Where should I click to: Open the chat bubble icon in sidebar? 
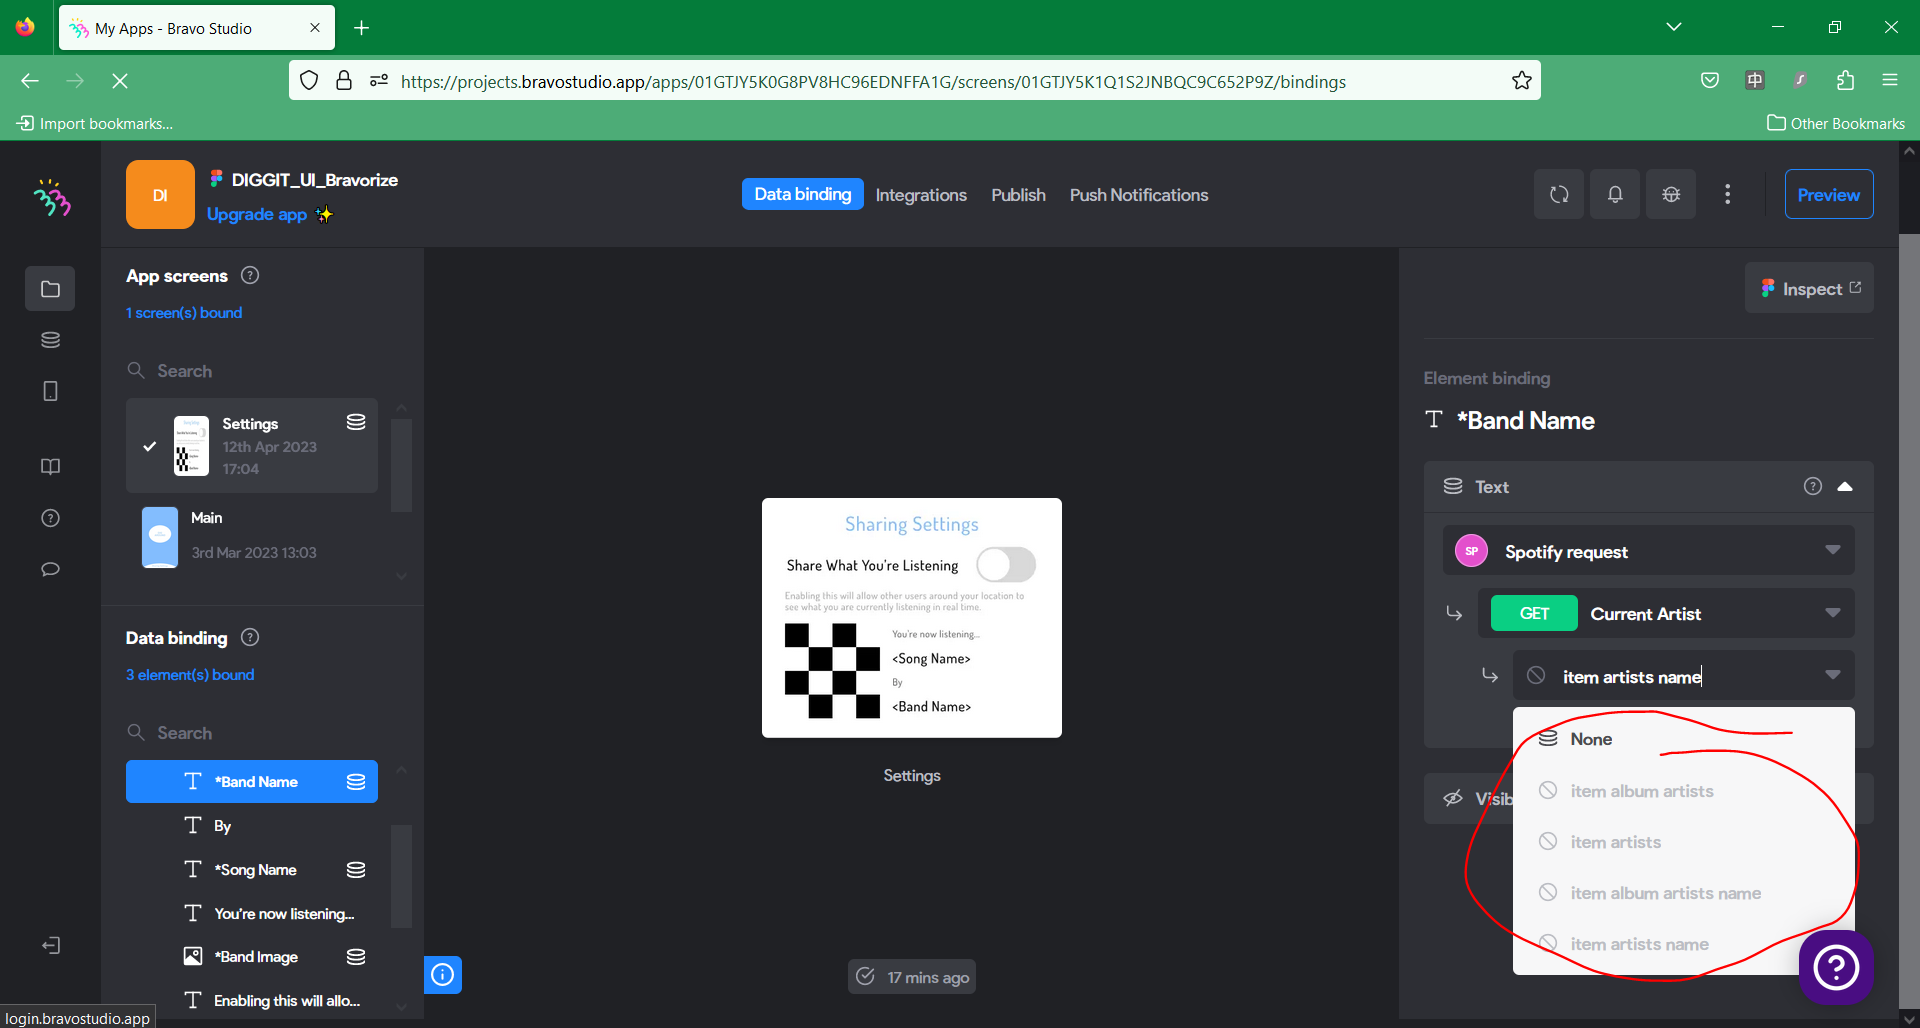tap(50, 569)
